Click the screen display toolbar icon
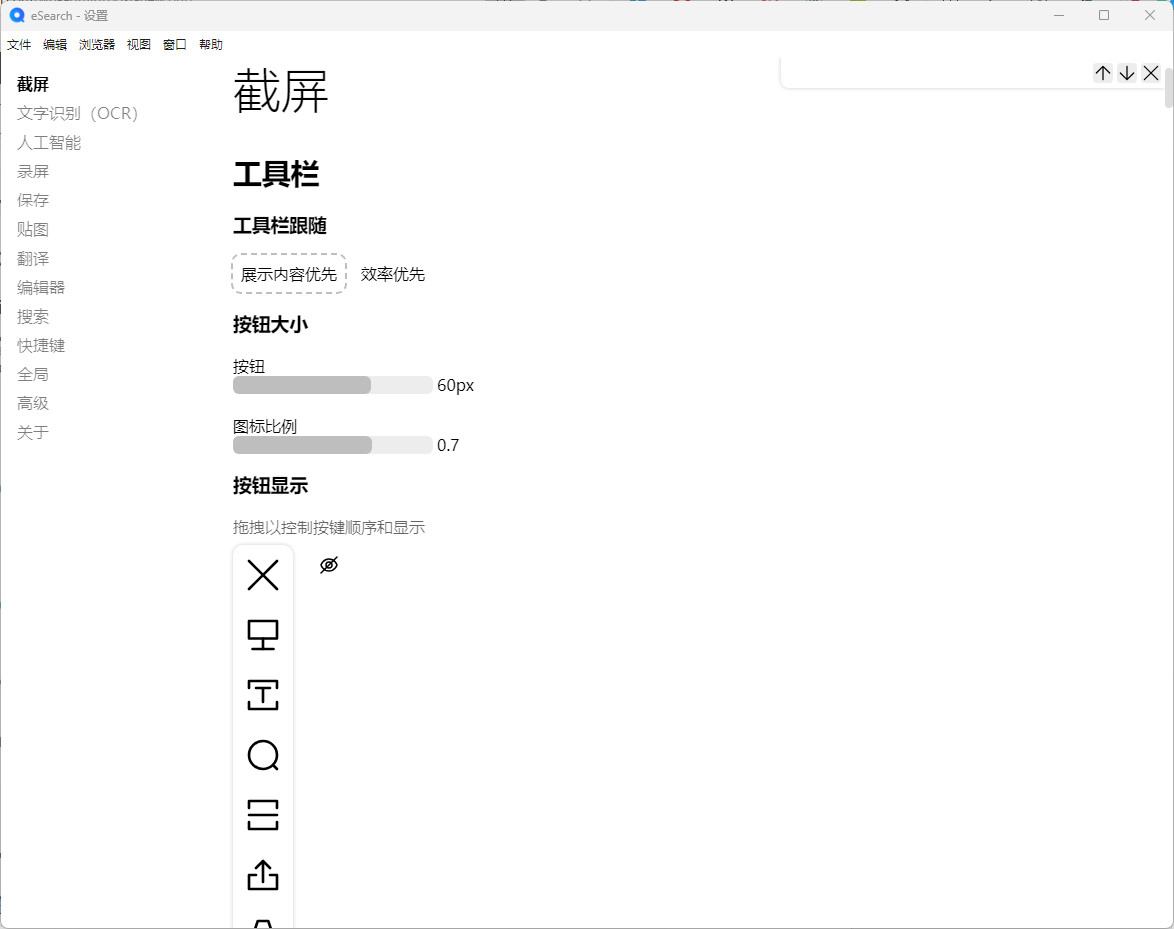 coord(263,635)
